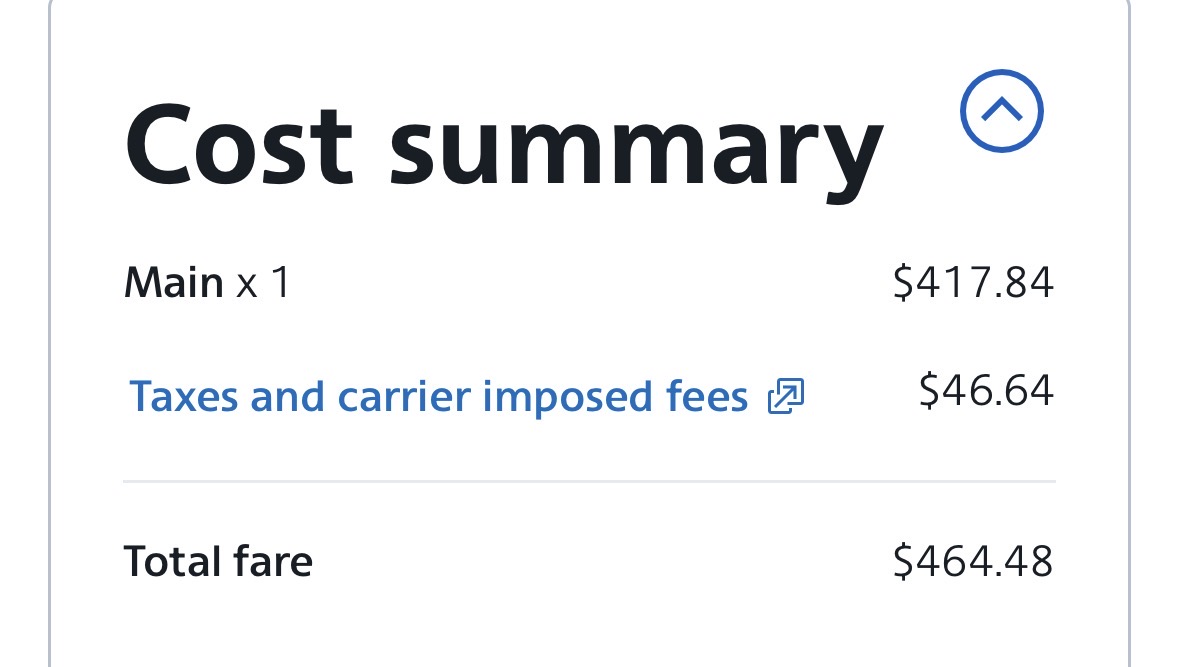Click the Total fare label
The width and height of the screenshot is (1179, 667).
(x=218, y=561)
